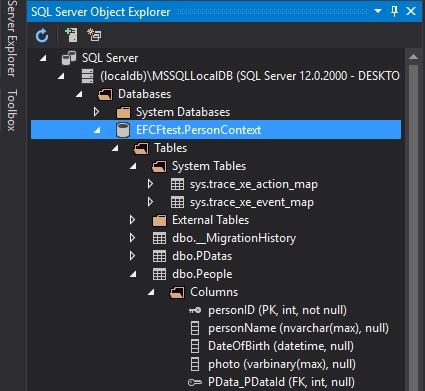This screenshot has width=425, height=391.
Task: Click the System Databases folder icon
Action: 123,112
